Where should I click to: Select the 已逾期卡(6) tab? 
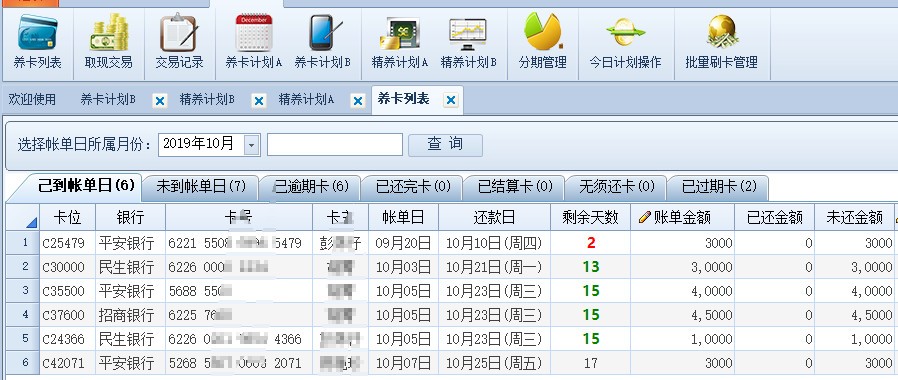tap(310, 187)
